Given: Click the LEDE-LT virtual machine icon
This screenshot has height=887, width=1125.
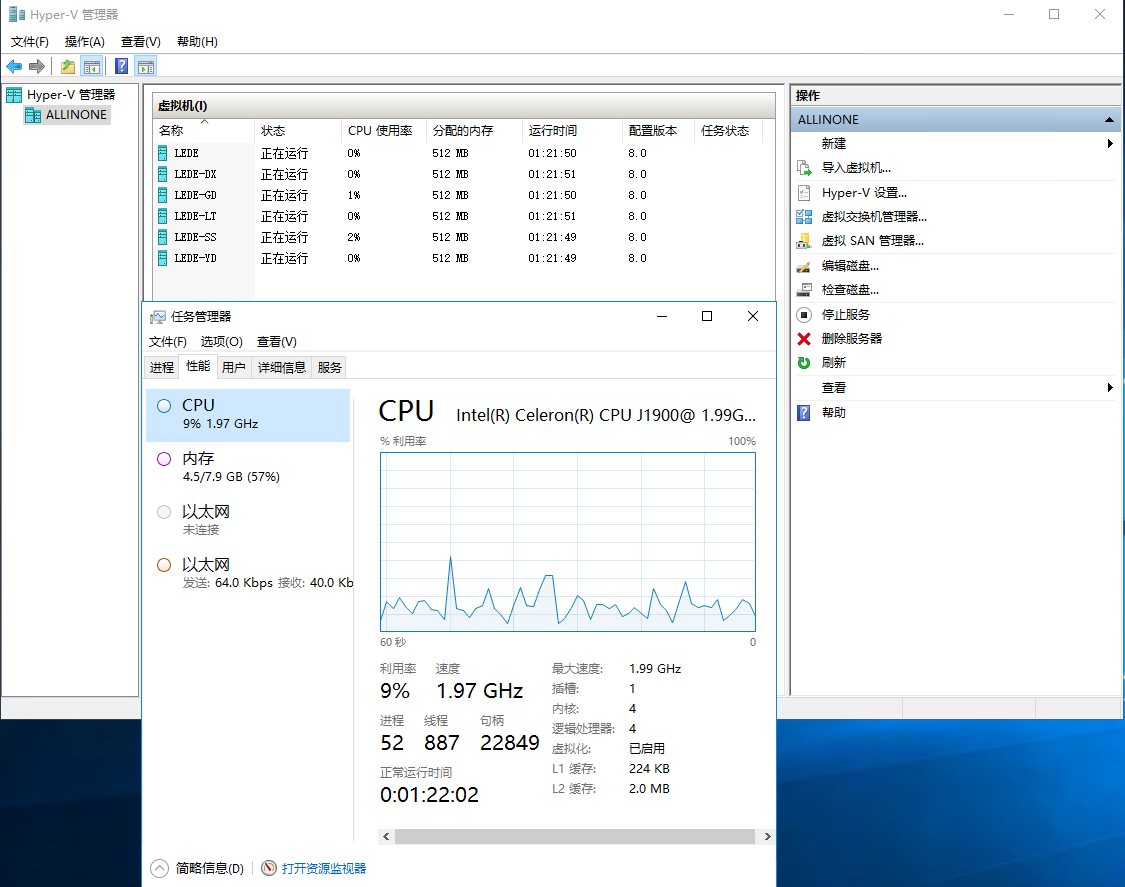Looking at the screenshot, I should point(163,215).
